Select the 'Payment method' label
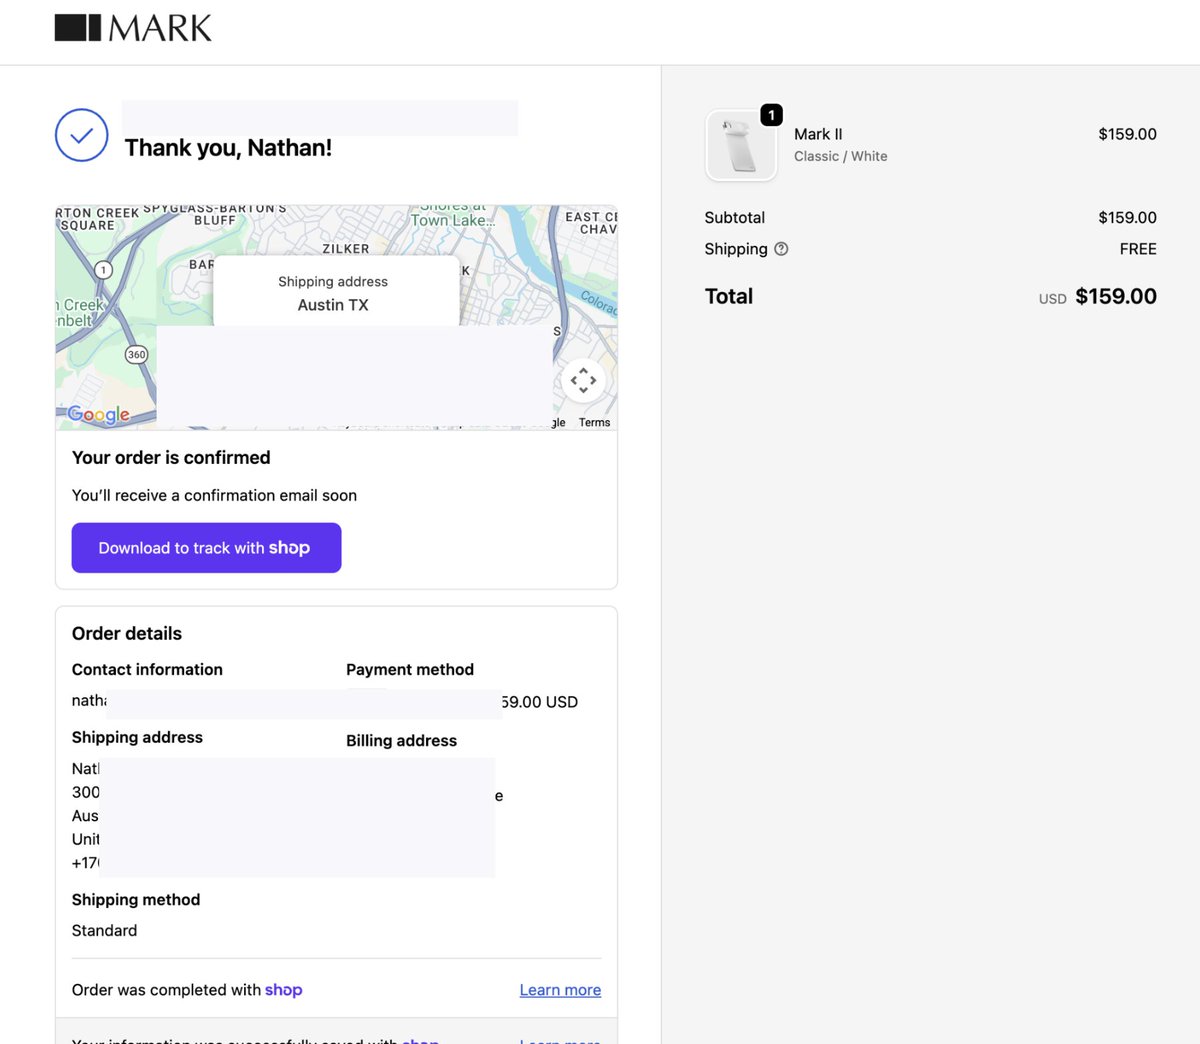This screenshot has height=1044, width=1200. (x=410, y=670)
